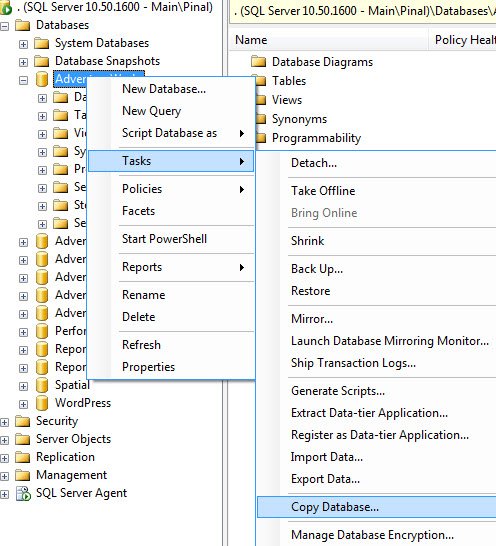This screenshot has width=496, height=546.
Task: Click the Security folder icon
Action: pos(23,421)
